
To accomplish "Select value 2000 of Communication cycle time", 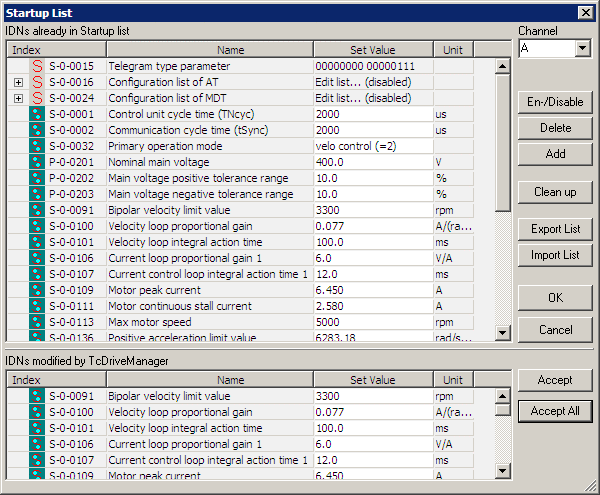I will coord(328,130).
